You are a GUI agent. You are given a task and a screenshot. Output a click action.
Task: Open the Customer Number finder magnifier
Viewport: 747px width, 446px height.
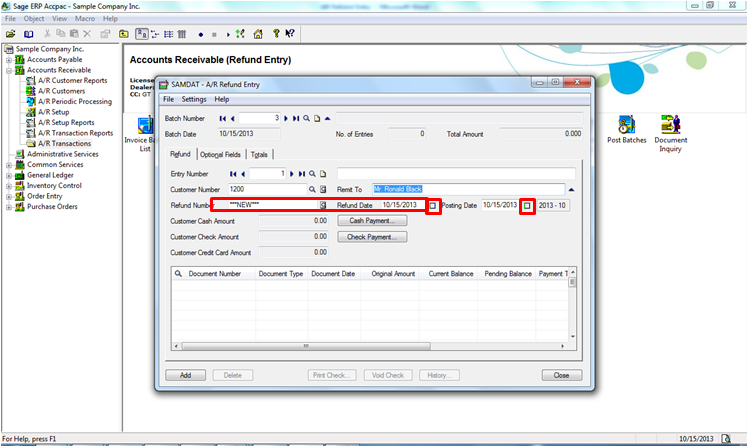click(x=312, y=189)
